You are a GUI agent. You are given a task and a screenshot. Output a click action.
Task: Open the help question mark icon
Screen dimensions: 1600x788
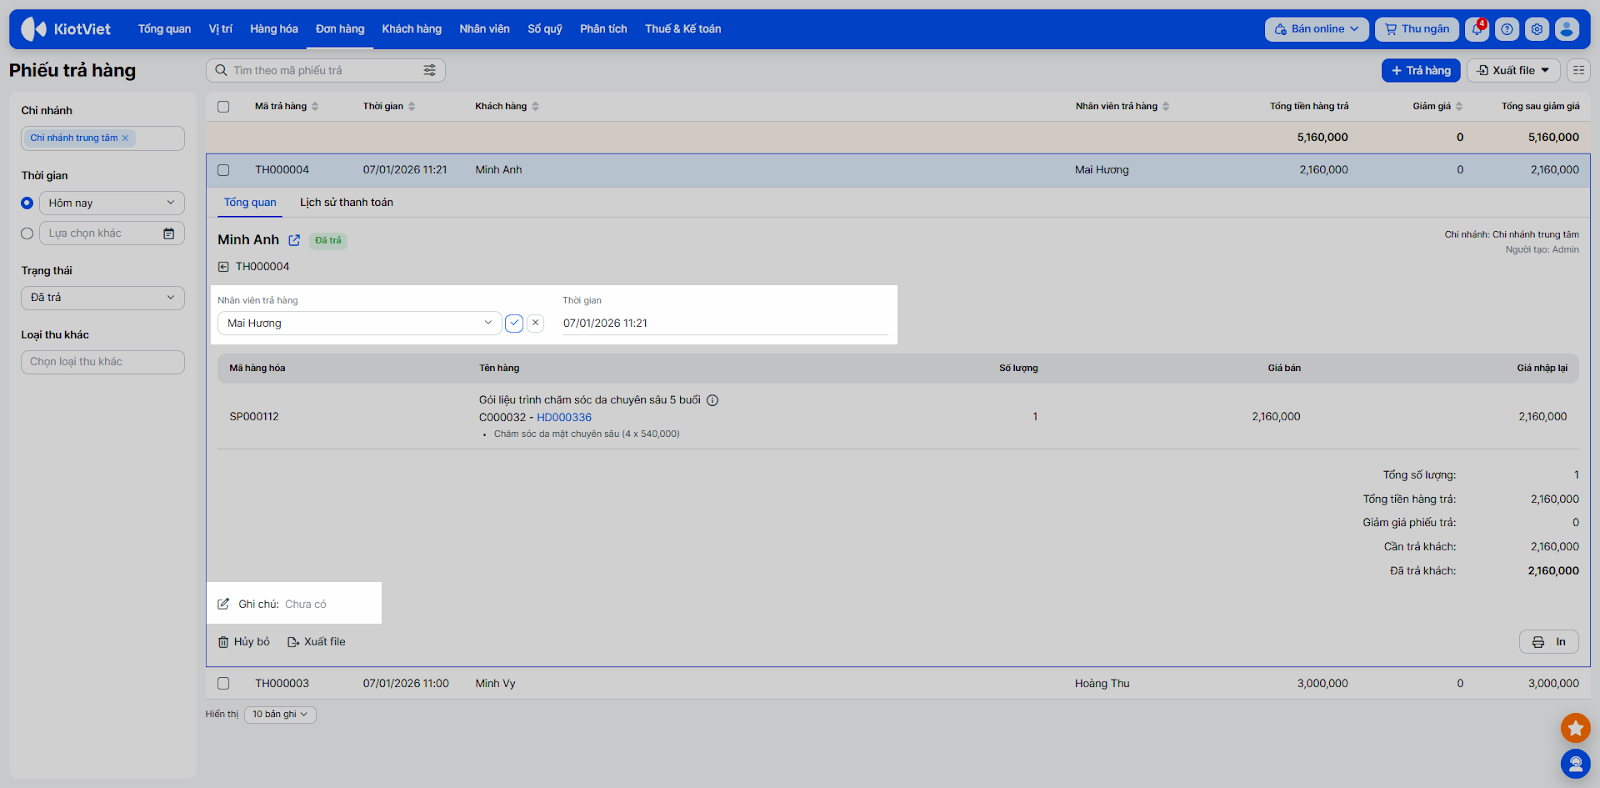pos(1507,29)
